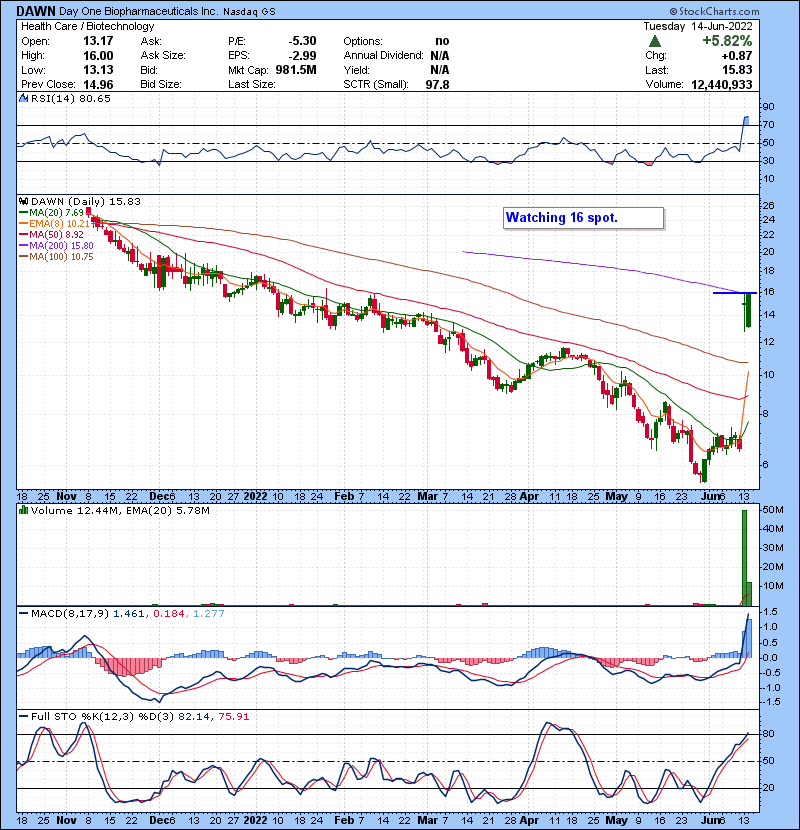This screenshot has height=830, width=800.
Task: Click the Prev Close 14.96 value
Action: pyautogui.click(x=98, y=84)
